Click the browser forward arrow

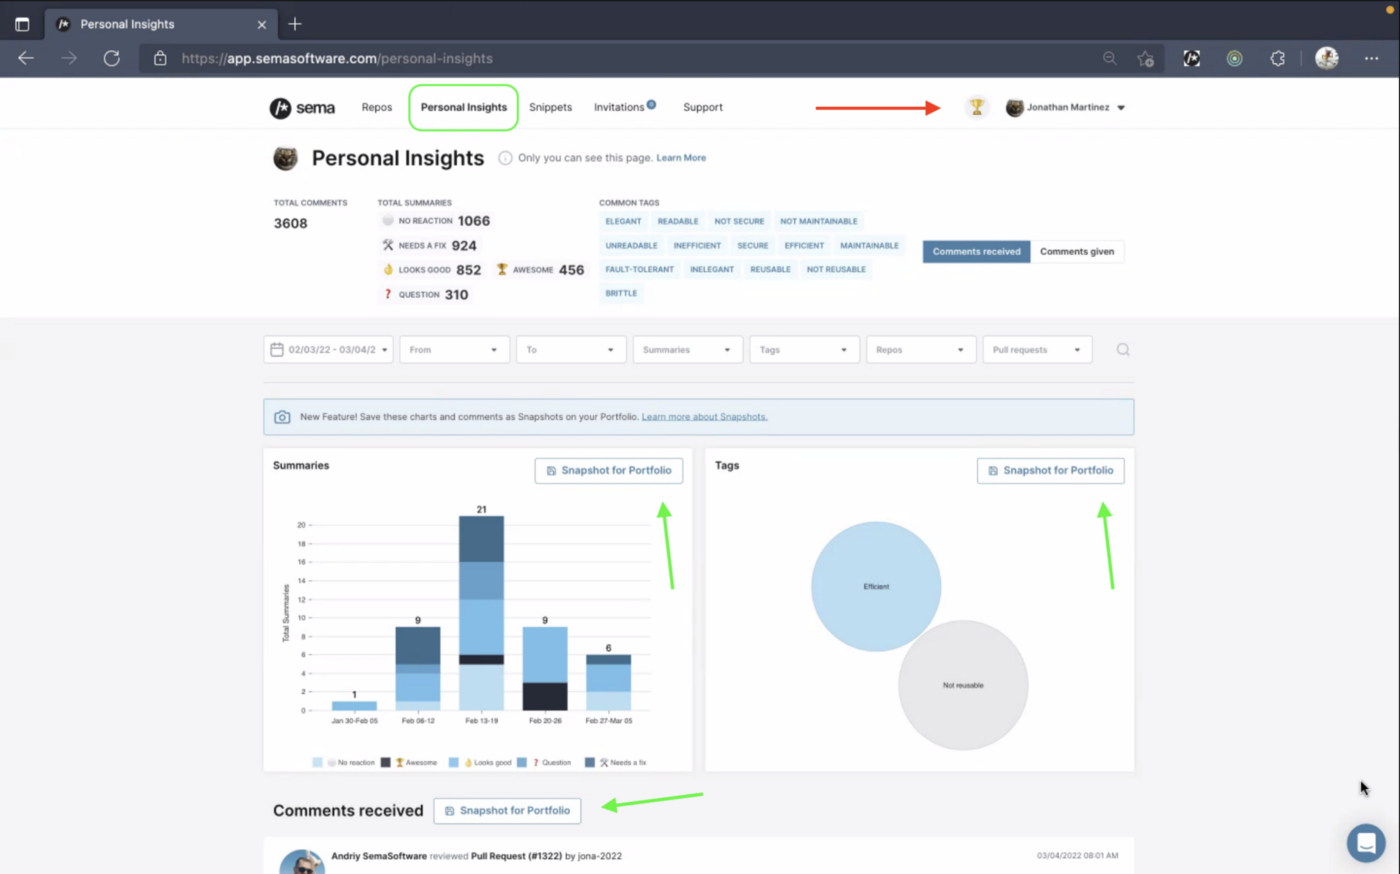(69, 58)
